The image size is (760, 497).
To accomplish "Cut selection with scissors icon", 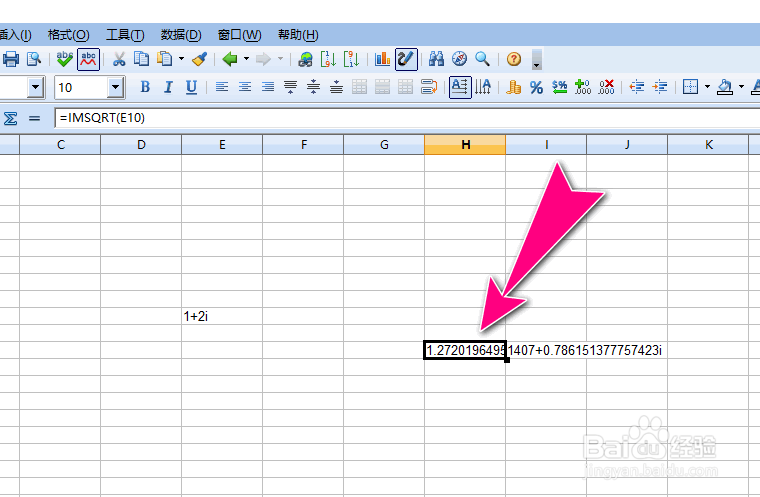I will (119, 59).
